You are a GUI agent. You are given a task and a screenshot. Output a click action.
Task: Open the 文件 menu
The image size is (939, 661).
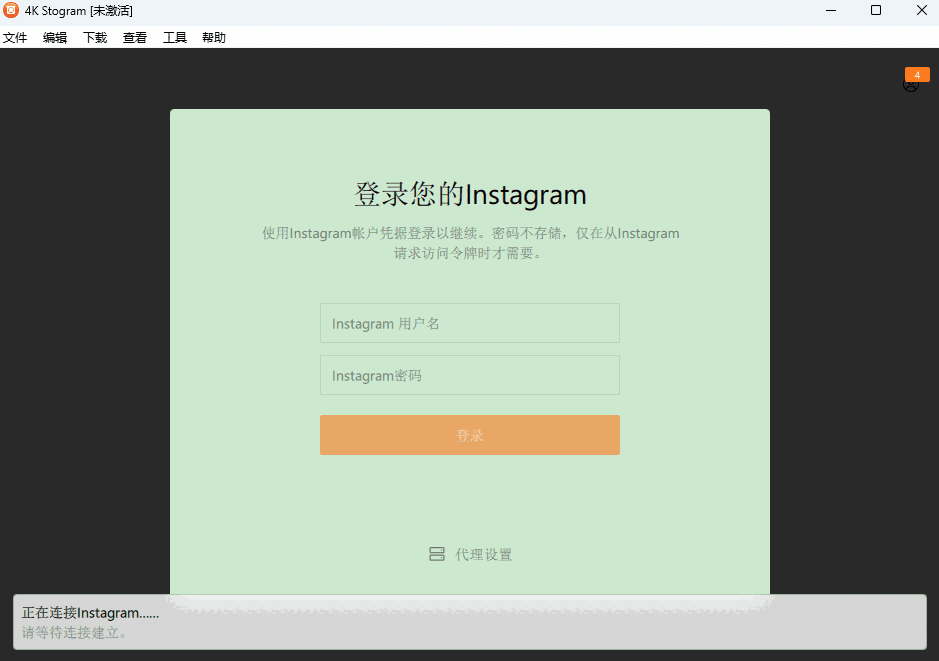tap(15, 37)
